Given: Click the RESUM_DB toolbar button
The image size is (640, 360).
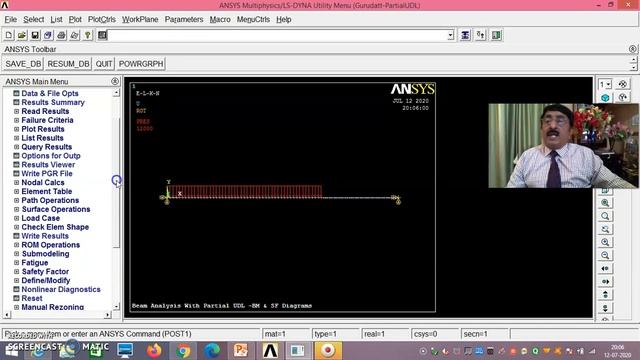Looking at the screenshot, I should tap(68, 64).
